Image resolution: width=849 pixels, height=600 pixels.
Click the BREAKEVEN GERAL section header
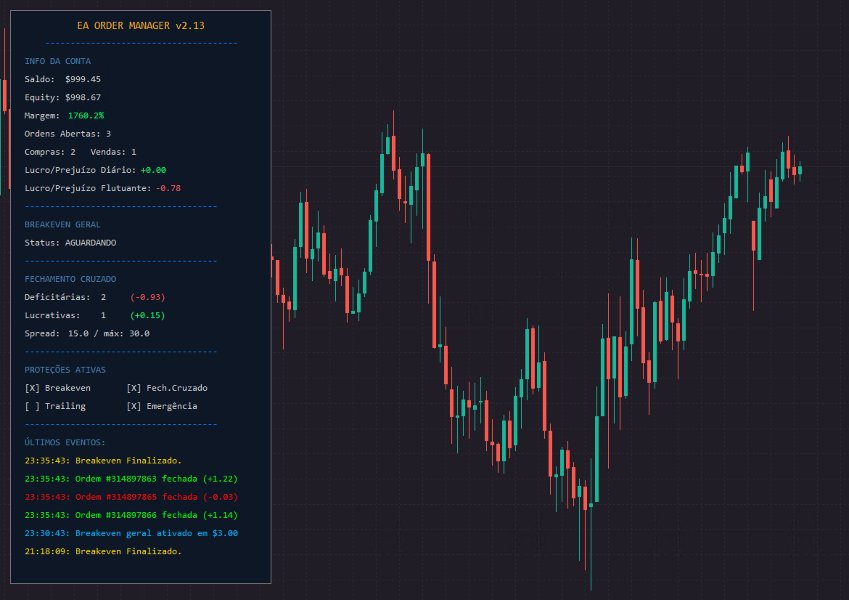pos(63,225)
